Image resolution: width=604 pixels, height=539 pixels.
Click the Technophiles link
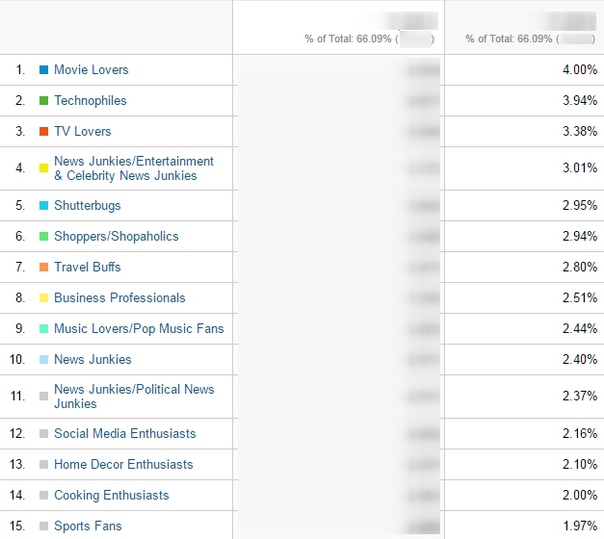(90, 101)
